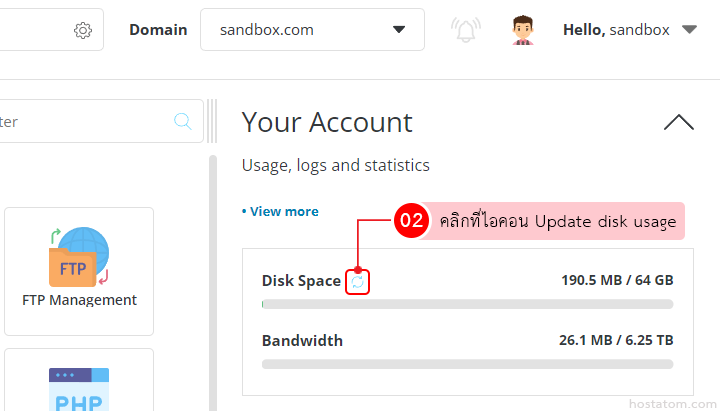
Task: Click the Update disk usage refresh icon
Action: coord(358,282)
